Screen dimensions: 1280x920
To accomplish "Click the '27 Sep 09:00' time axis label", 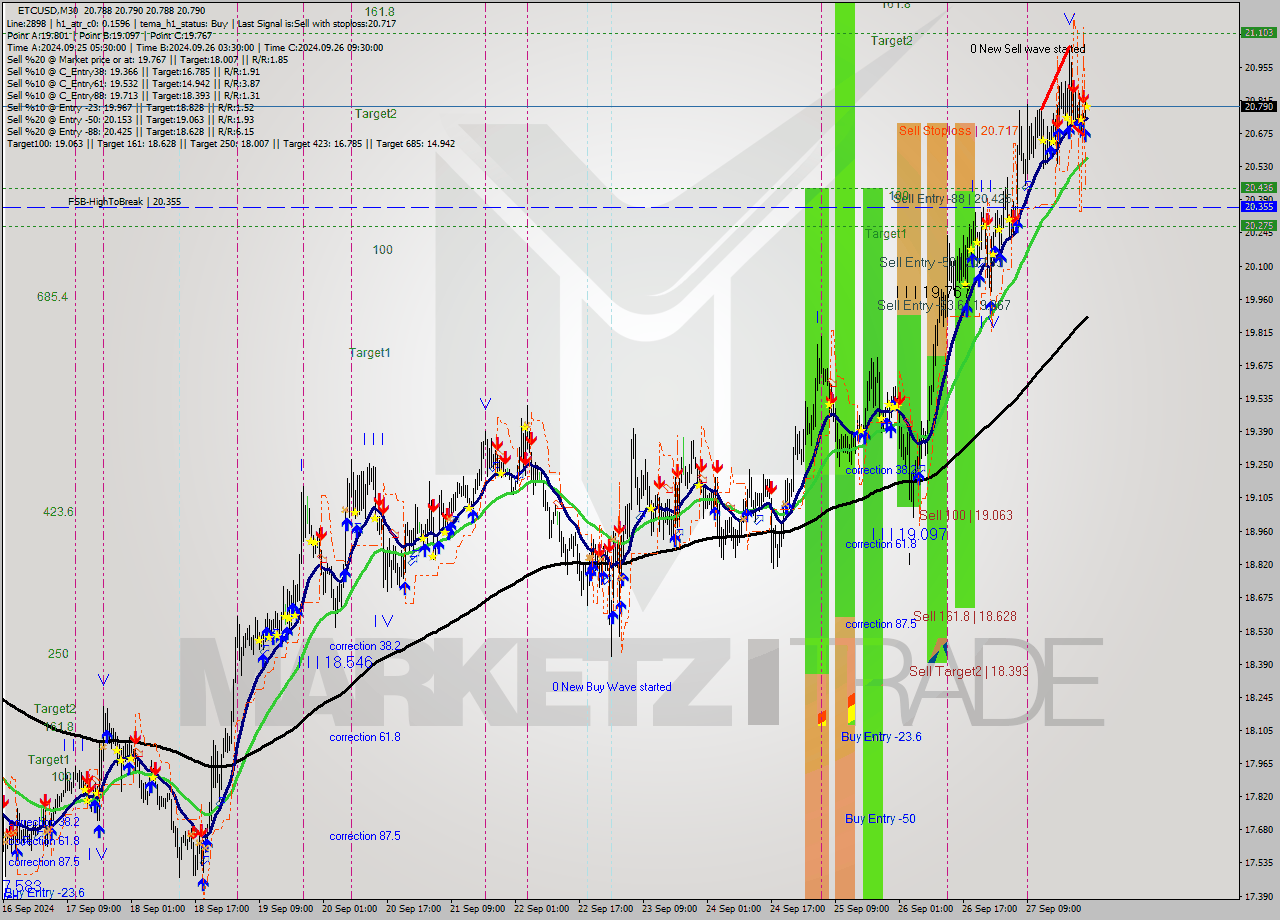I will (x=1056, y=909).
